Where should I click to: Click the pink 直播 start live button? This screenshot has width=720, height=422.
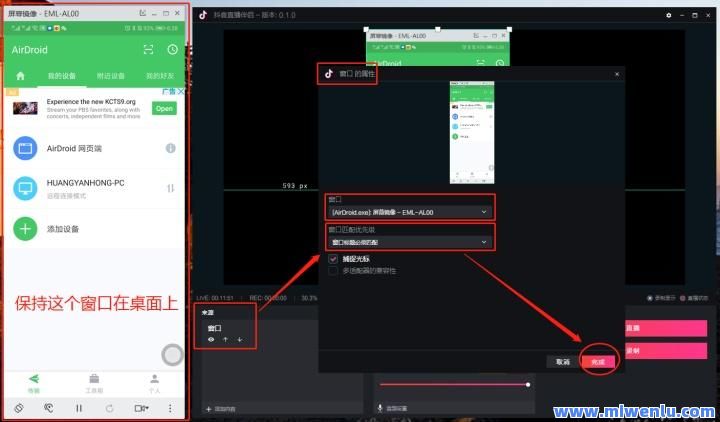(x=666, y=328)
